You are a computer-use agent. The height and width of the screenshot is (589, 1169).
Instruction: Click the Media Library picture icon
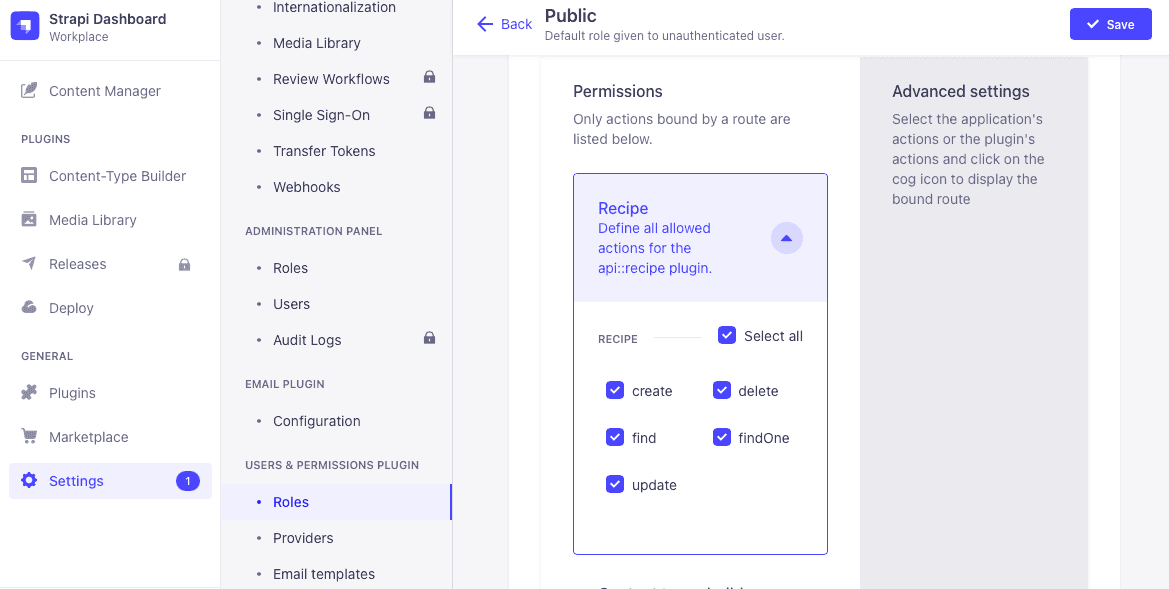pos(29,220)
